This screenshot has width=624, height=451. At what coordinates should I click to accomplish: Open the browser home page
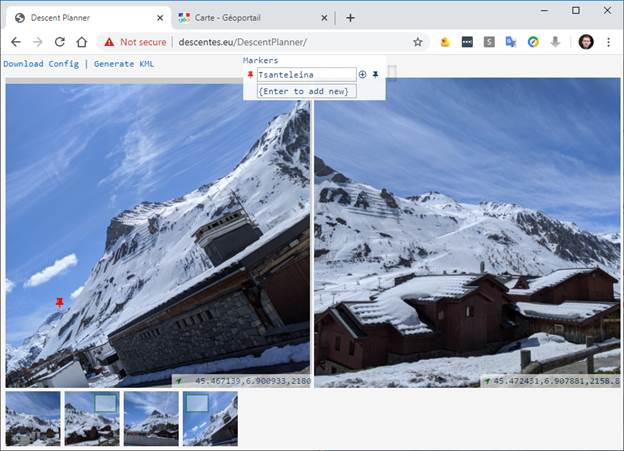[x=82, y=42]
